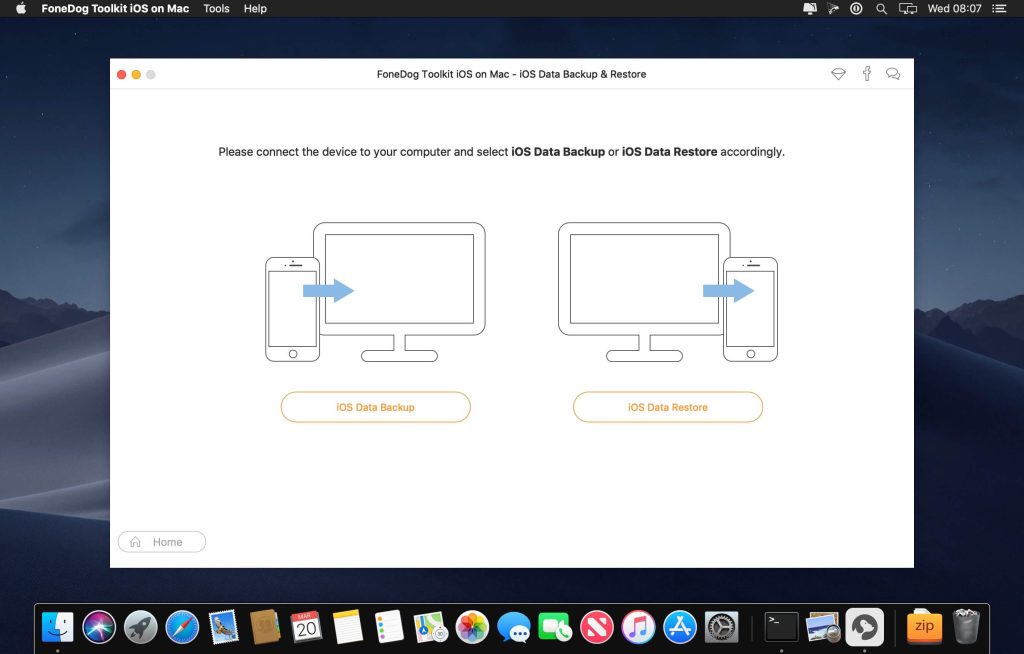The image size is (1024, 654).
Task: Click the clock showing Wed 08:07
Action: [957, 8]
